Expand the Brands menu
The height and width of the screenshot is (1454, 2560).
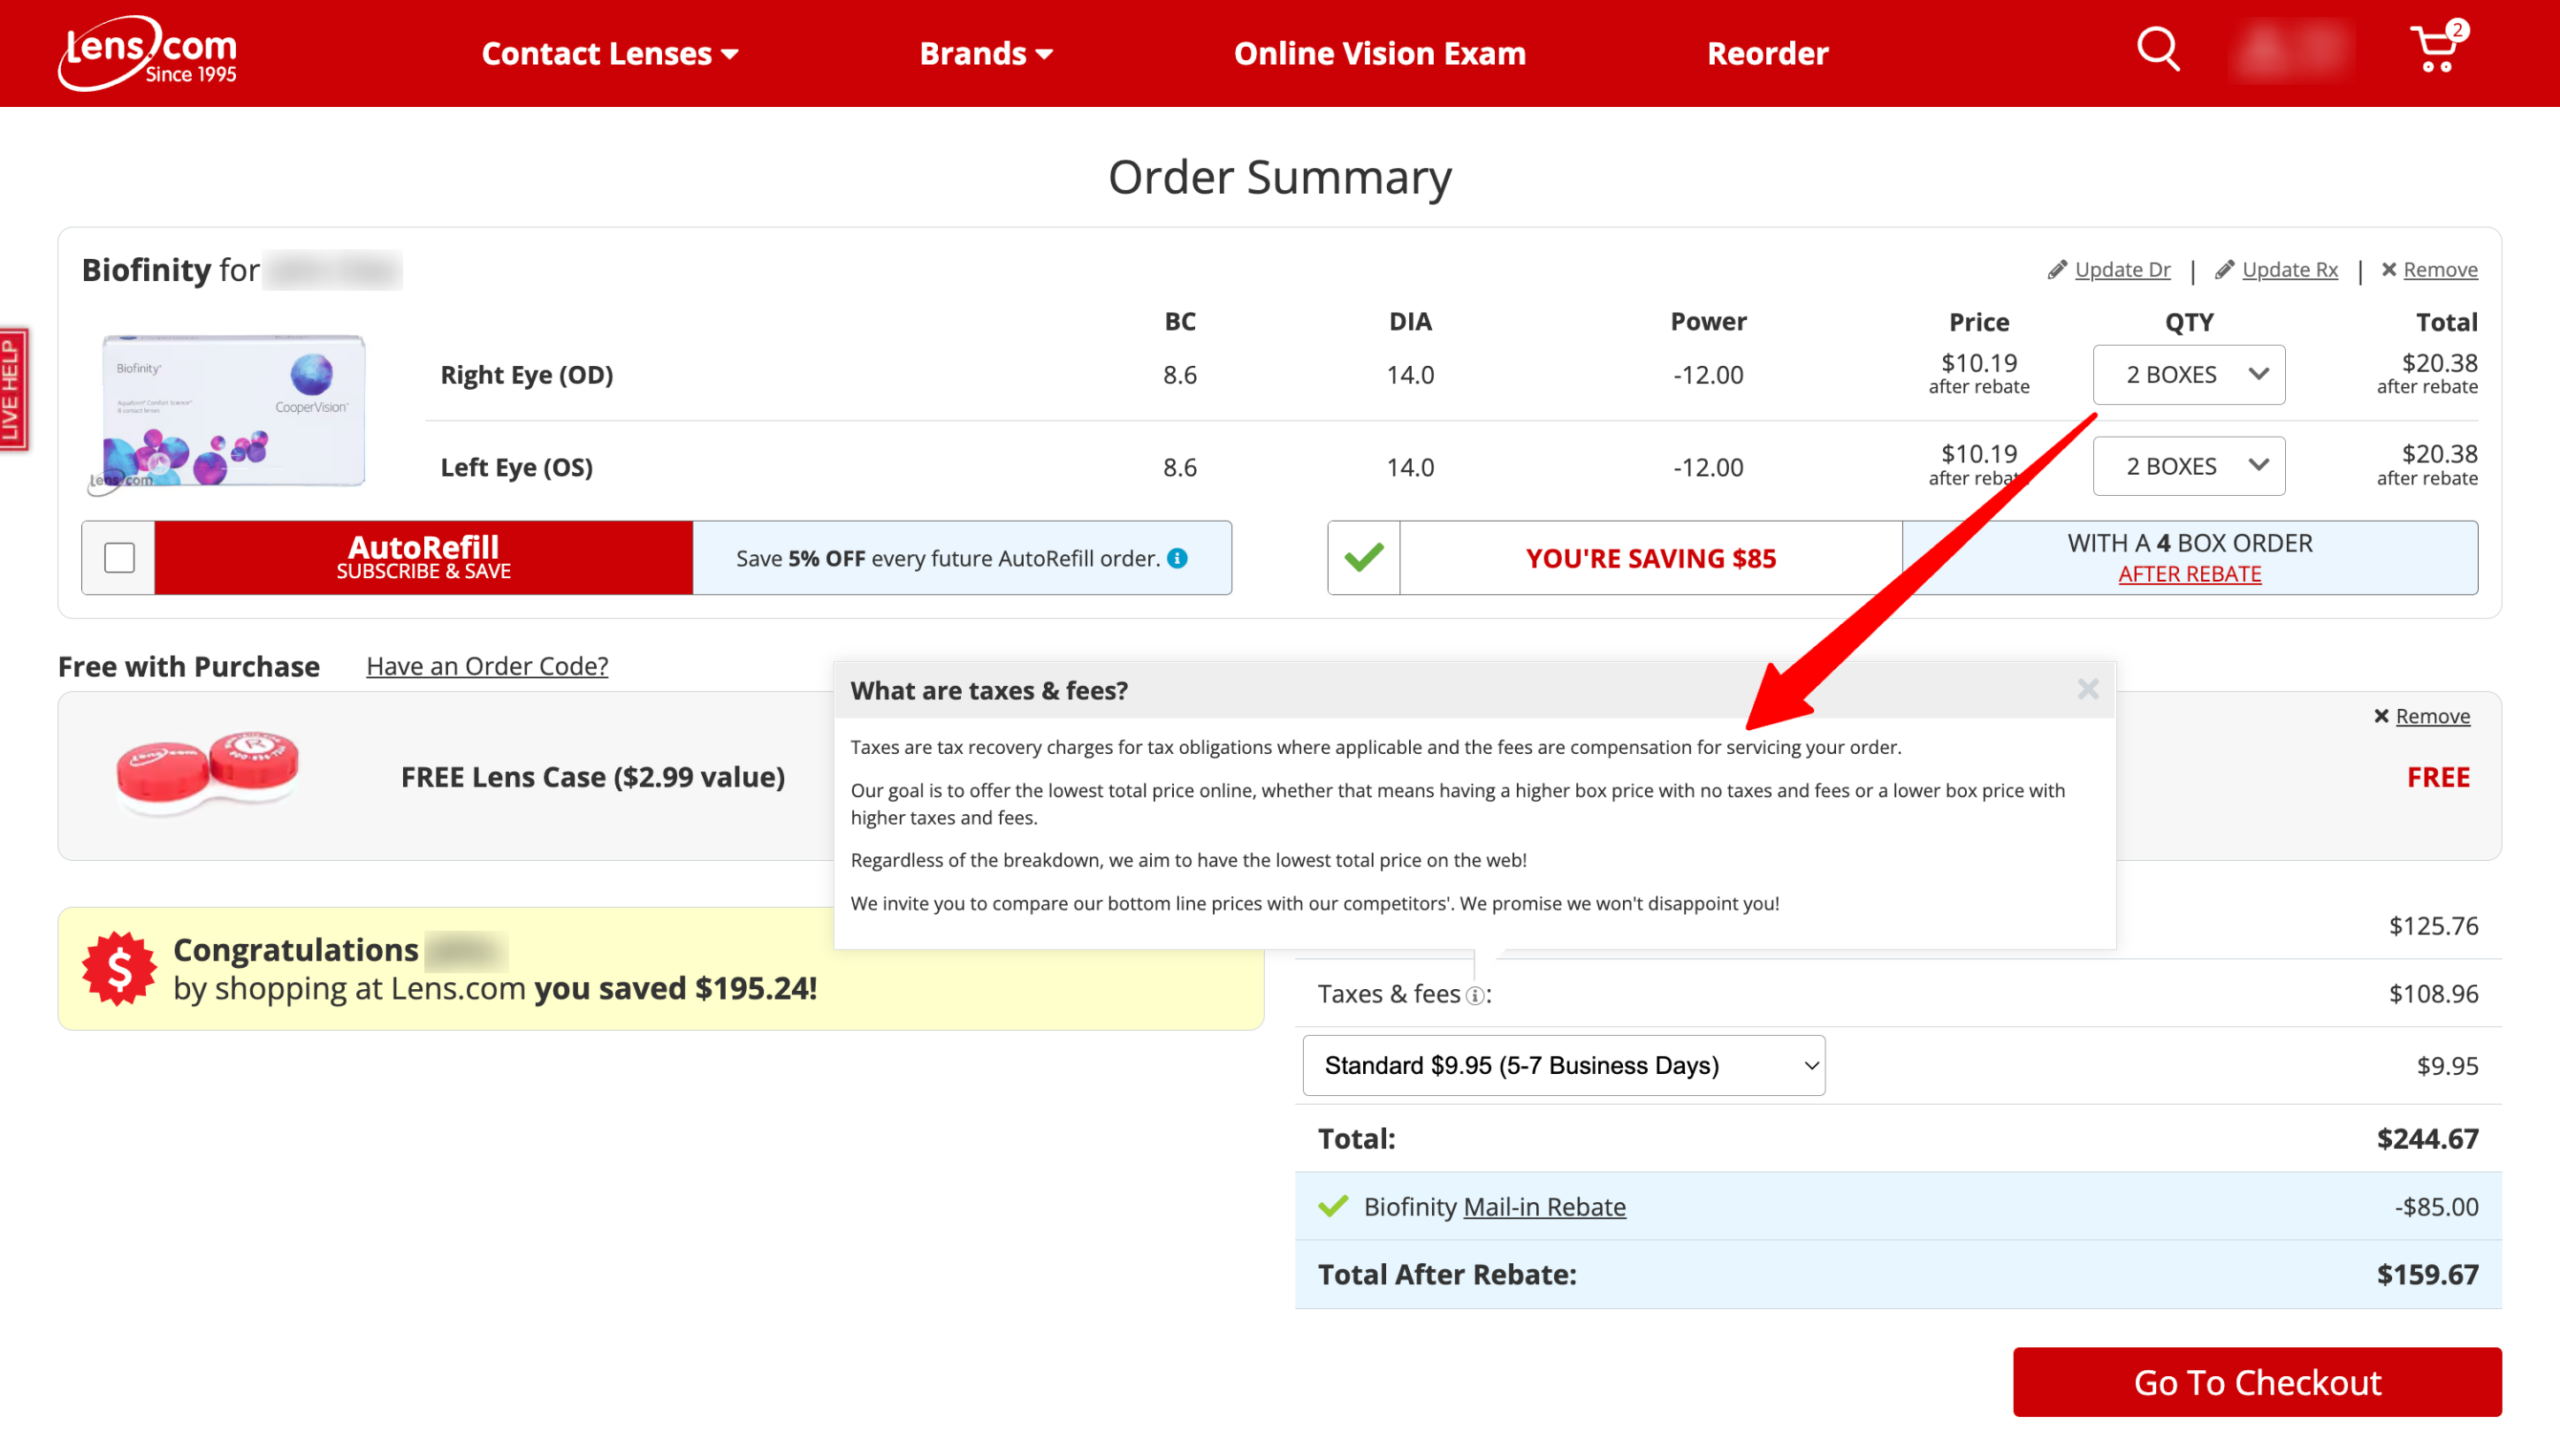click(986, 53)
